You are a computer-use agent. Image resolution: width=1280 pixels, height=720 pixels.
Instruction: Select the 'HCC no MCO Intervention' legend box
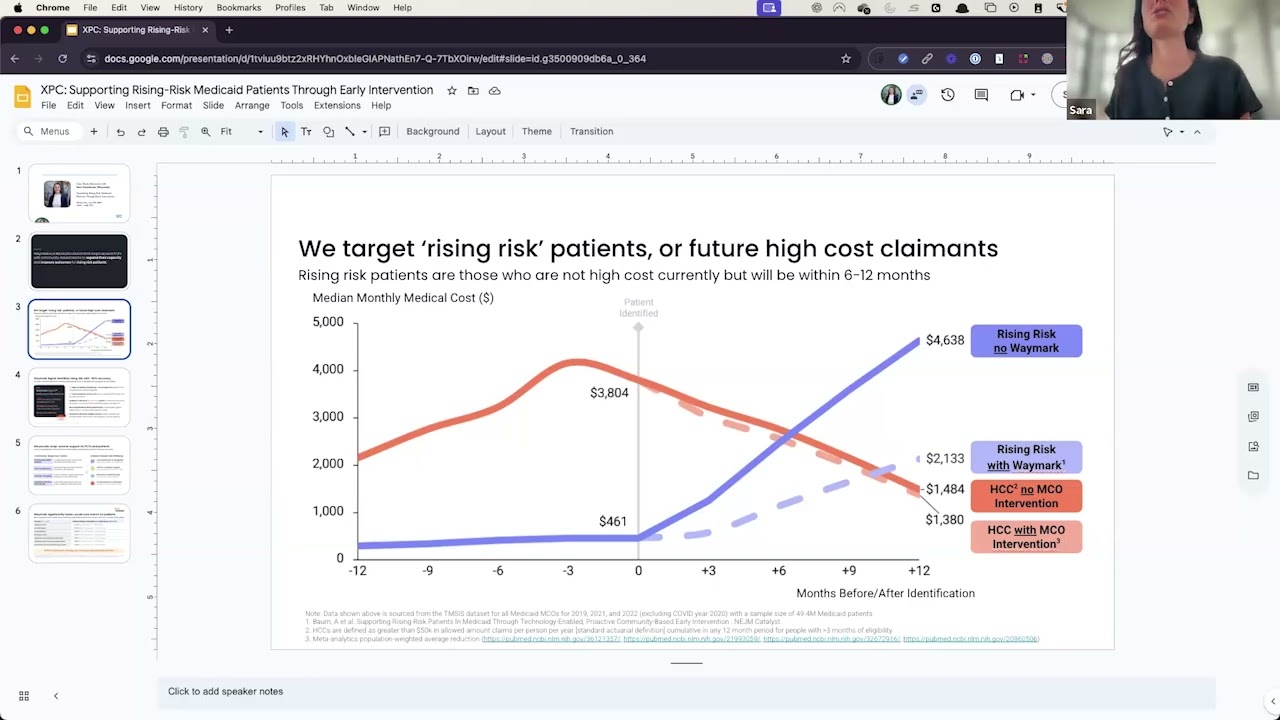coord(1026,496)
